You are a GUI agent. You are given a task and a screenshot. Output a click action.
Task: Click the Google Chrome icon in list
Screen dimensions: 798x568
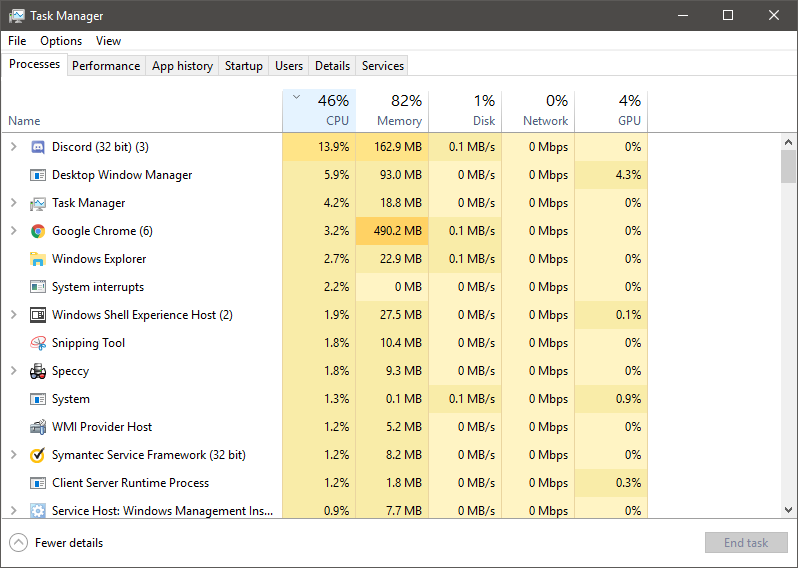click(x=38, y=231)
